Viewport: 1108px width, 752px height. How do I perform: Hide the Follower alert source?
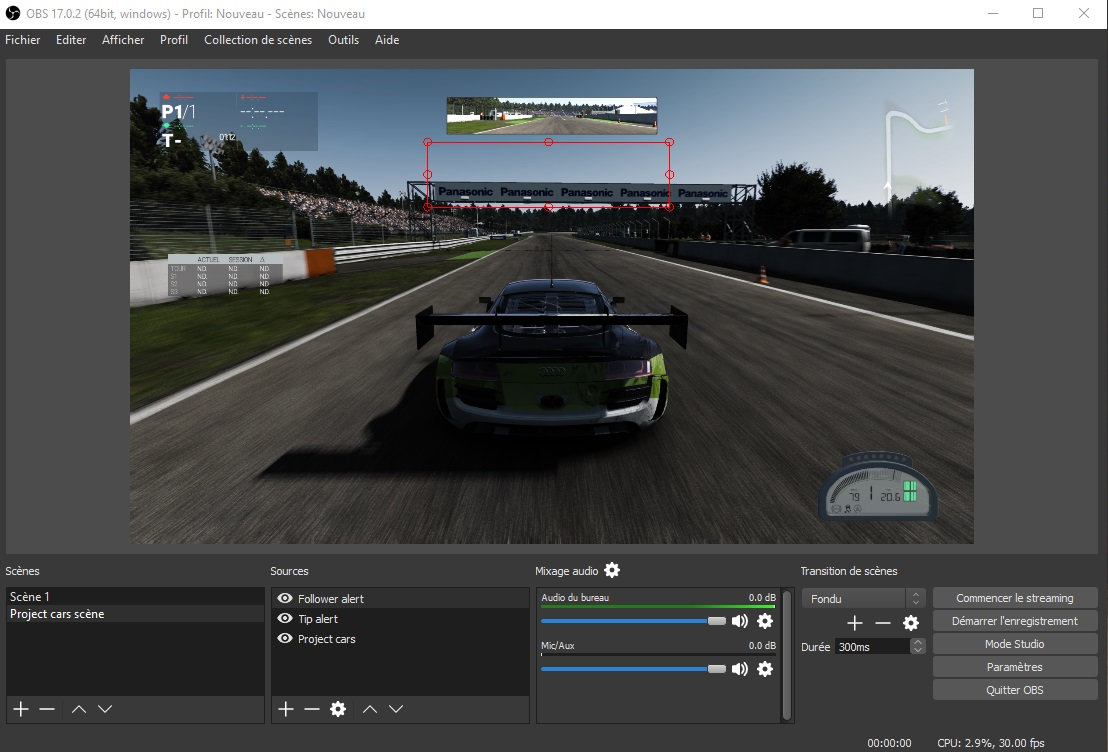pos(285,599)
